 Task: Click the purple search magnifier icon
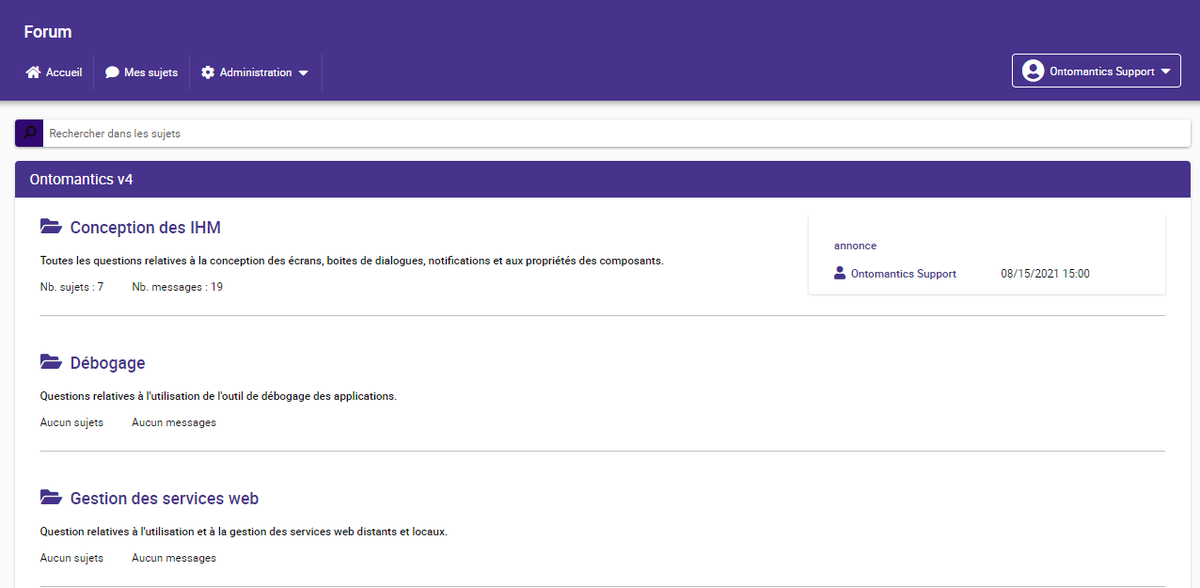[29, 133]
